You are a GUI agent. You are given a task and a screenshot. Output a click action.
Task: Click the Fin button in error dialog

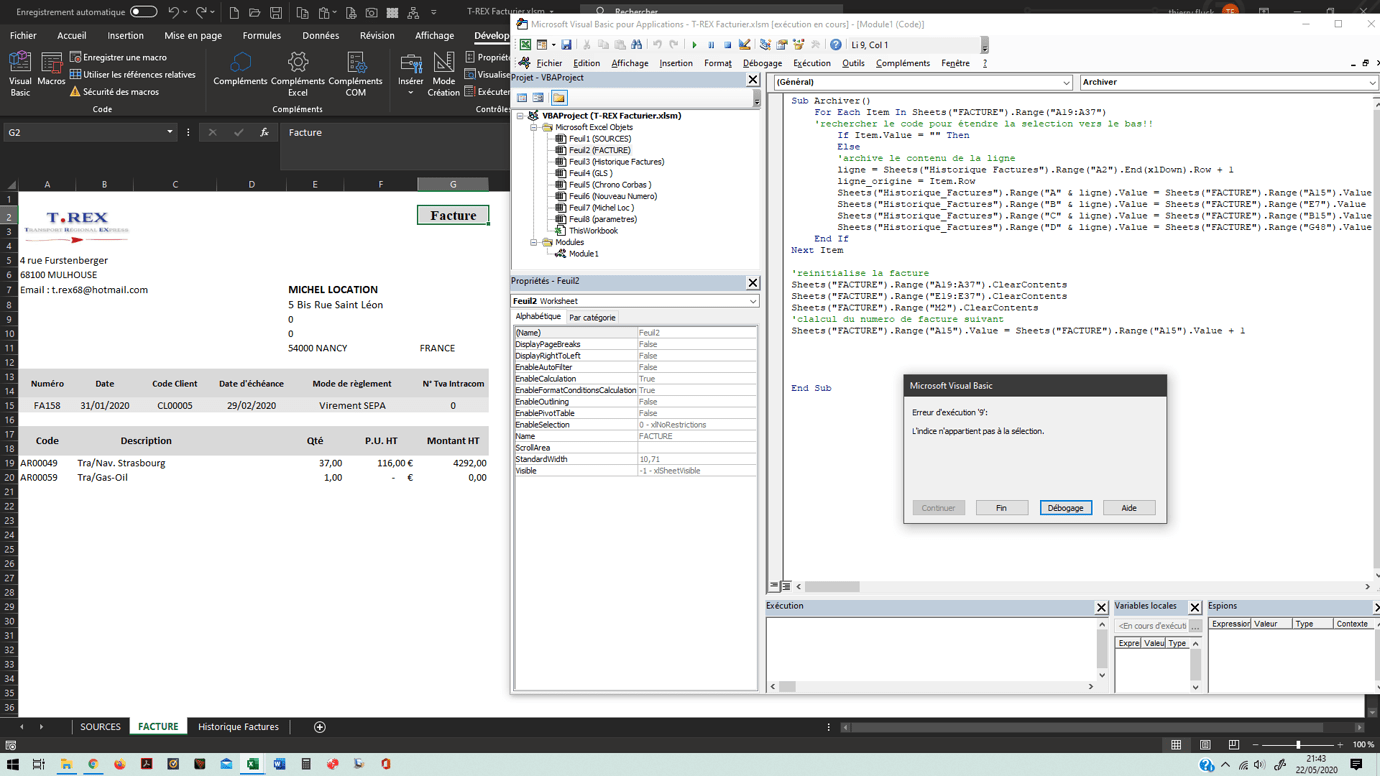(x=1001, y=508)
